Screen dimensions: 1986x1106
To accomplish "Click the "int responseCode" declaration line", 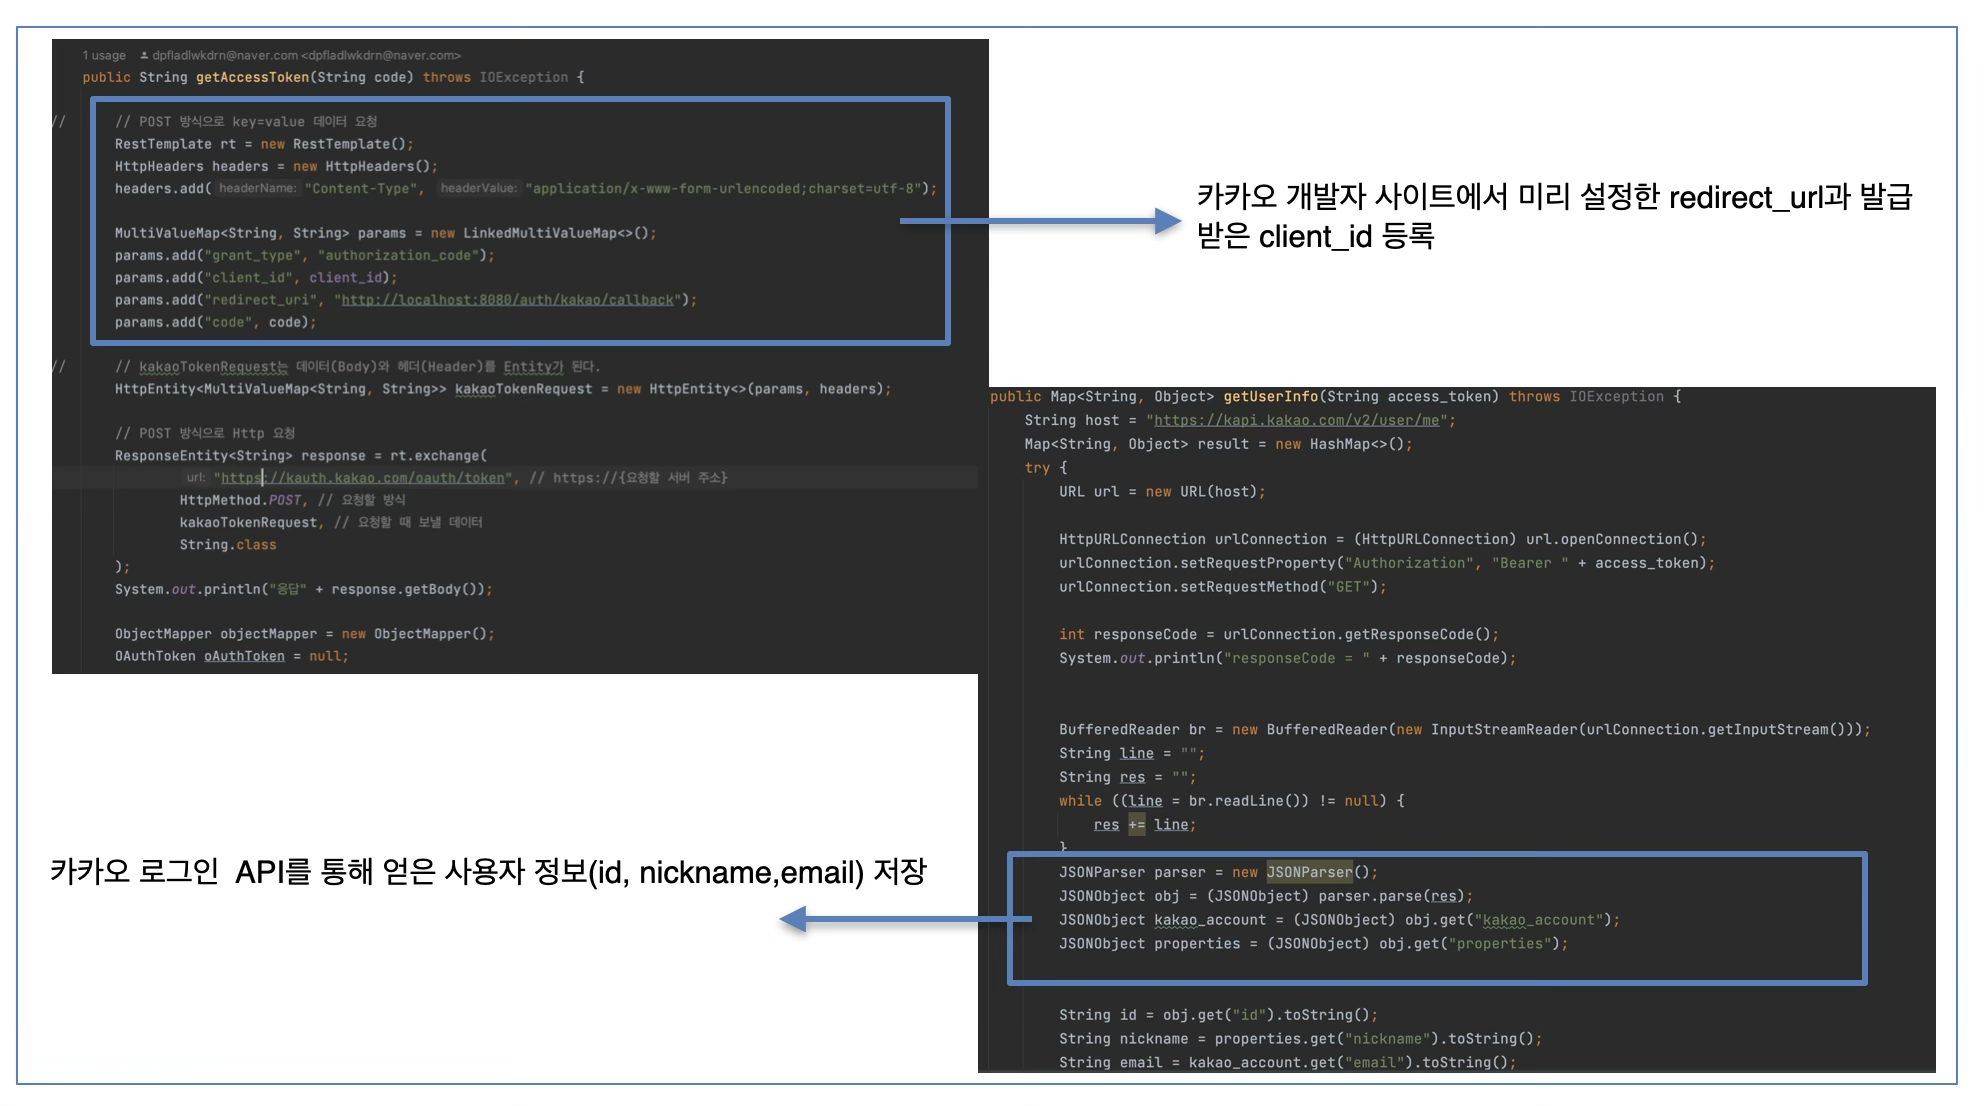I will click(x=1279, y=635).
